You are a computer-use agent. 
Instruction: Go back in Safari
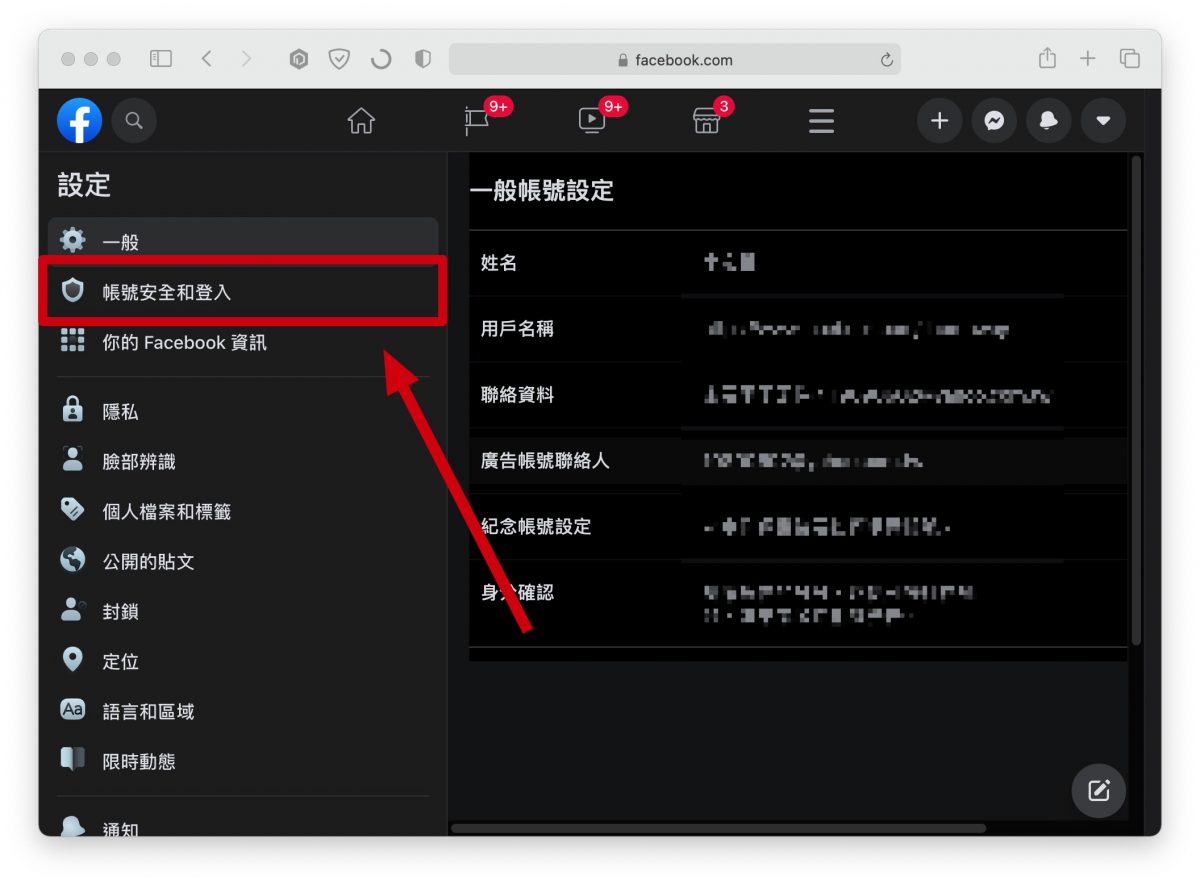click(206, 59)
